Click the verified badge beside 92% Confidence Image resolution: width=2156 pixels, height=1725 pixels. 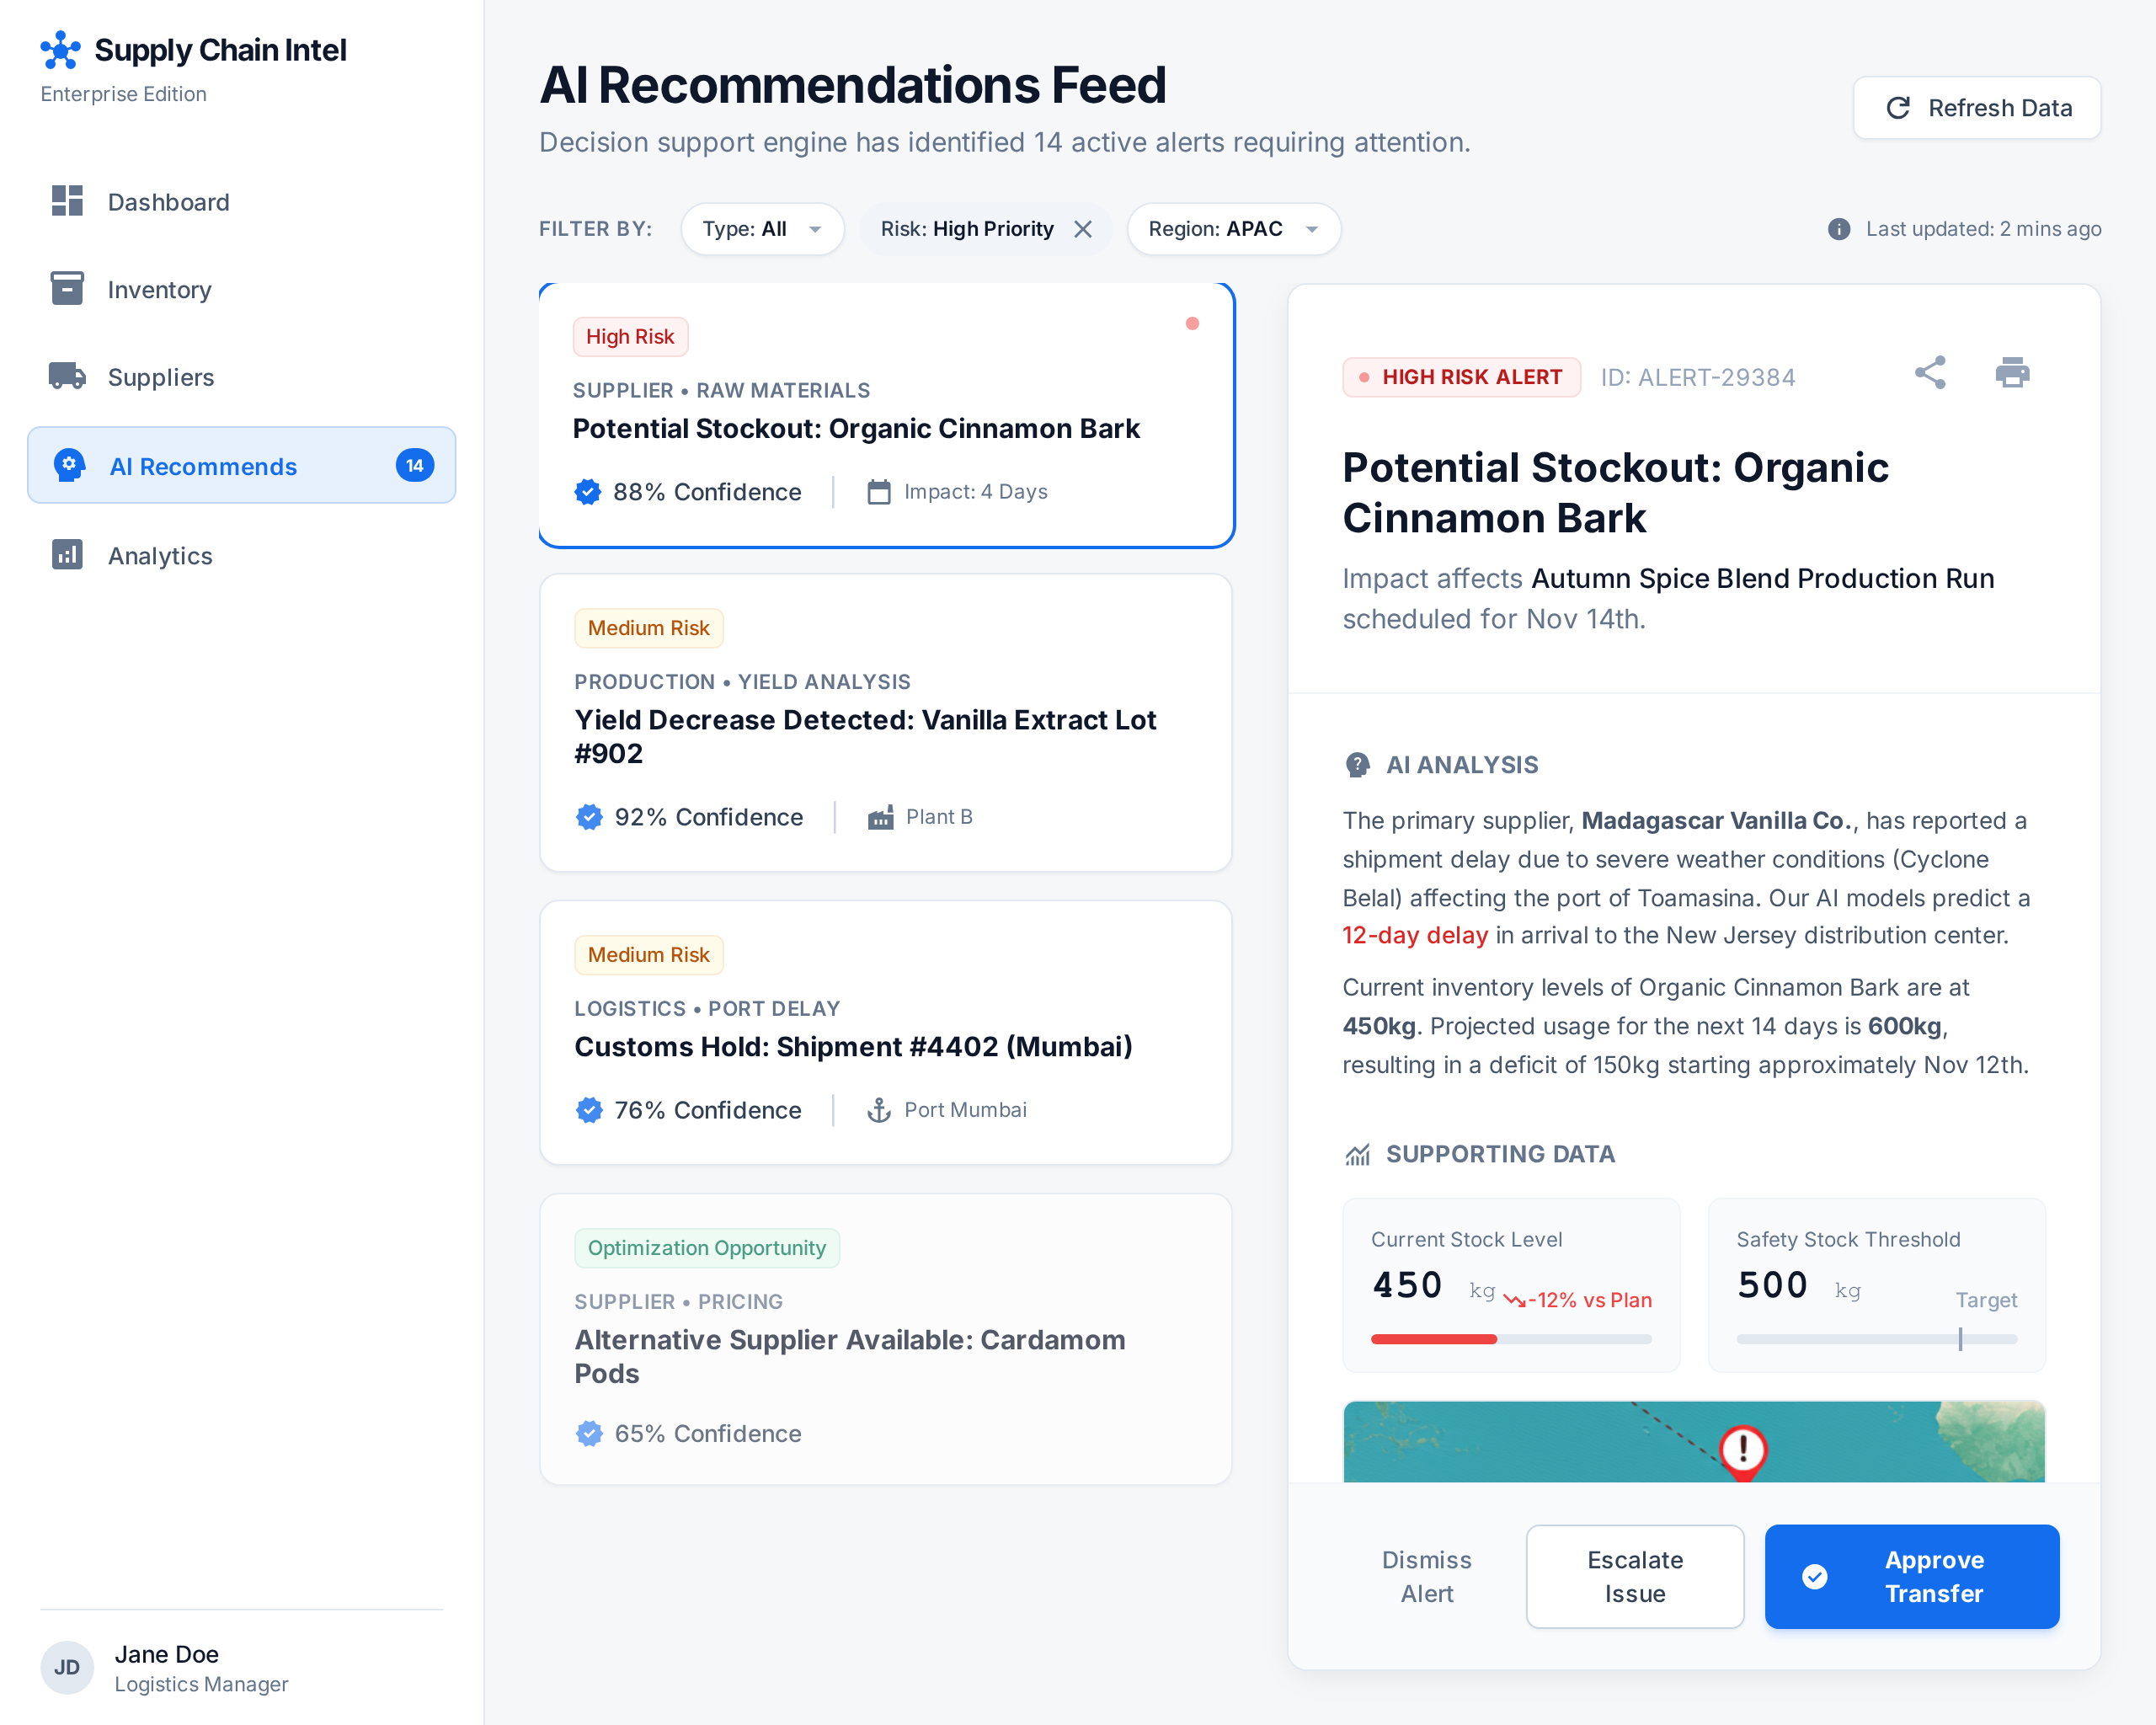tap(590, 817)
